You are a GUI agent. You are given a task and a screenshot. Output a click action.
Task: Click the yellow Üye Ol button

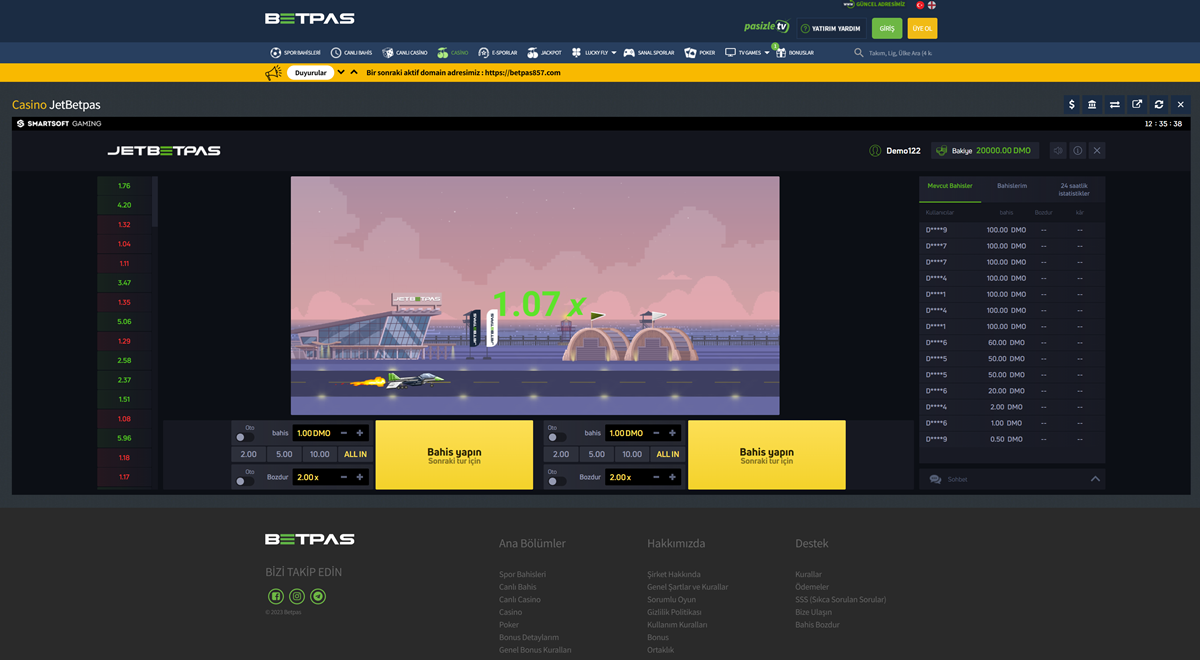pos(922,28)
